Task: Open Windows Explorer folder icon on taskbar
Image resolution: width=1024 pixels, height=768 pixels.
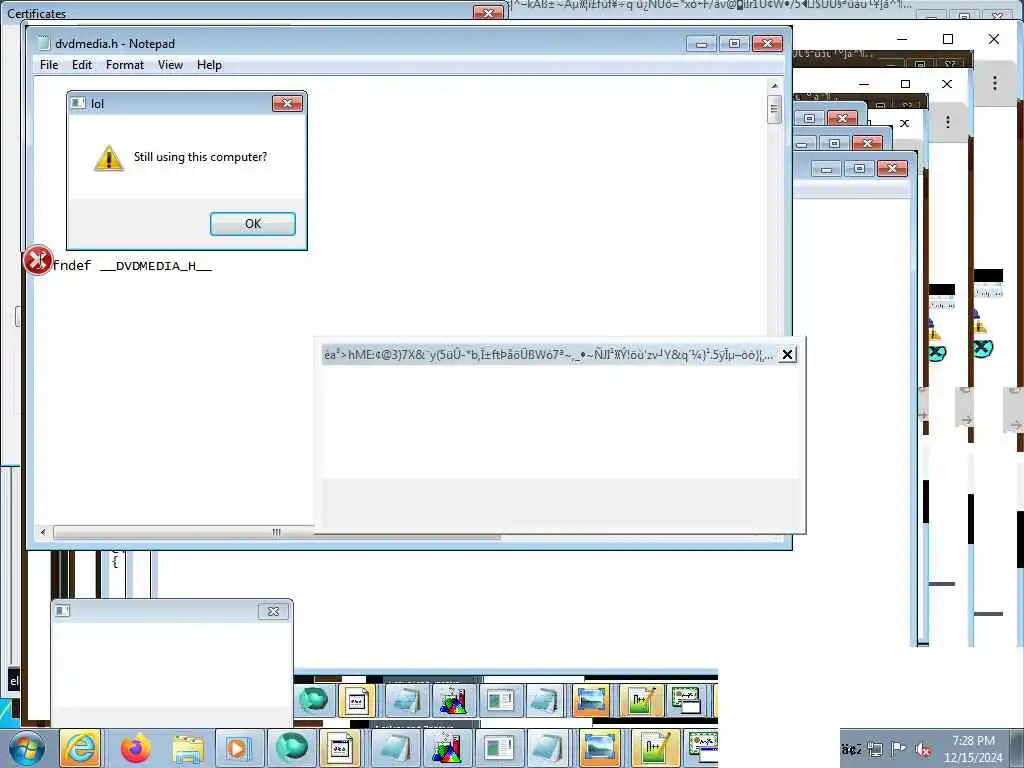Action: point(187,748)
